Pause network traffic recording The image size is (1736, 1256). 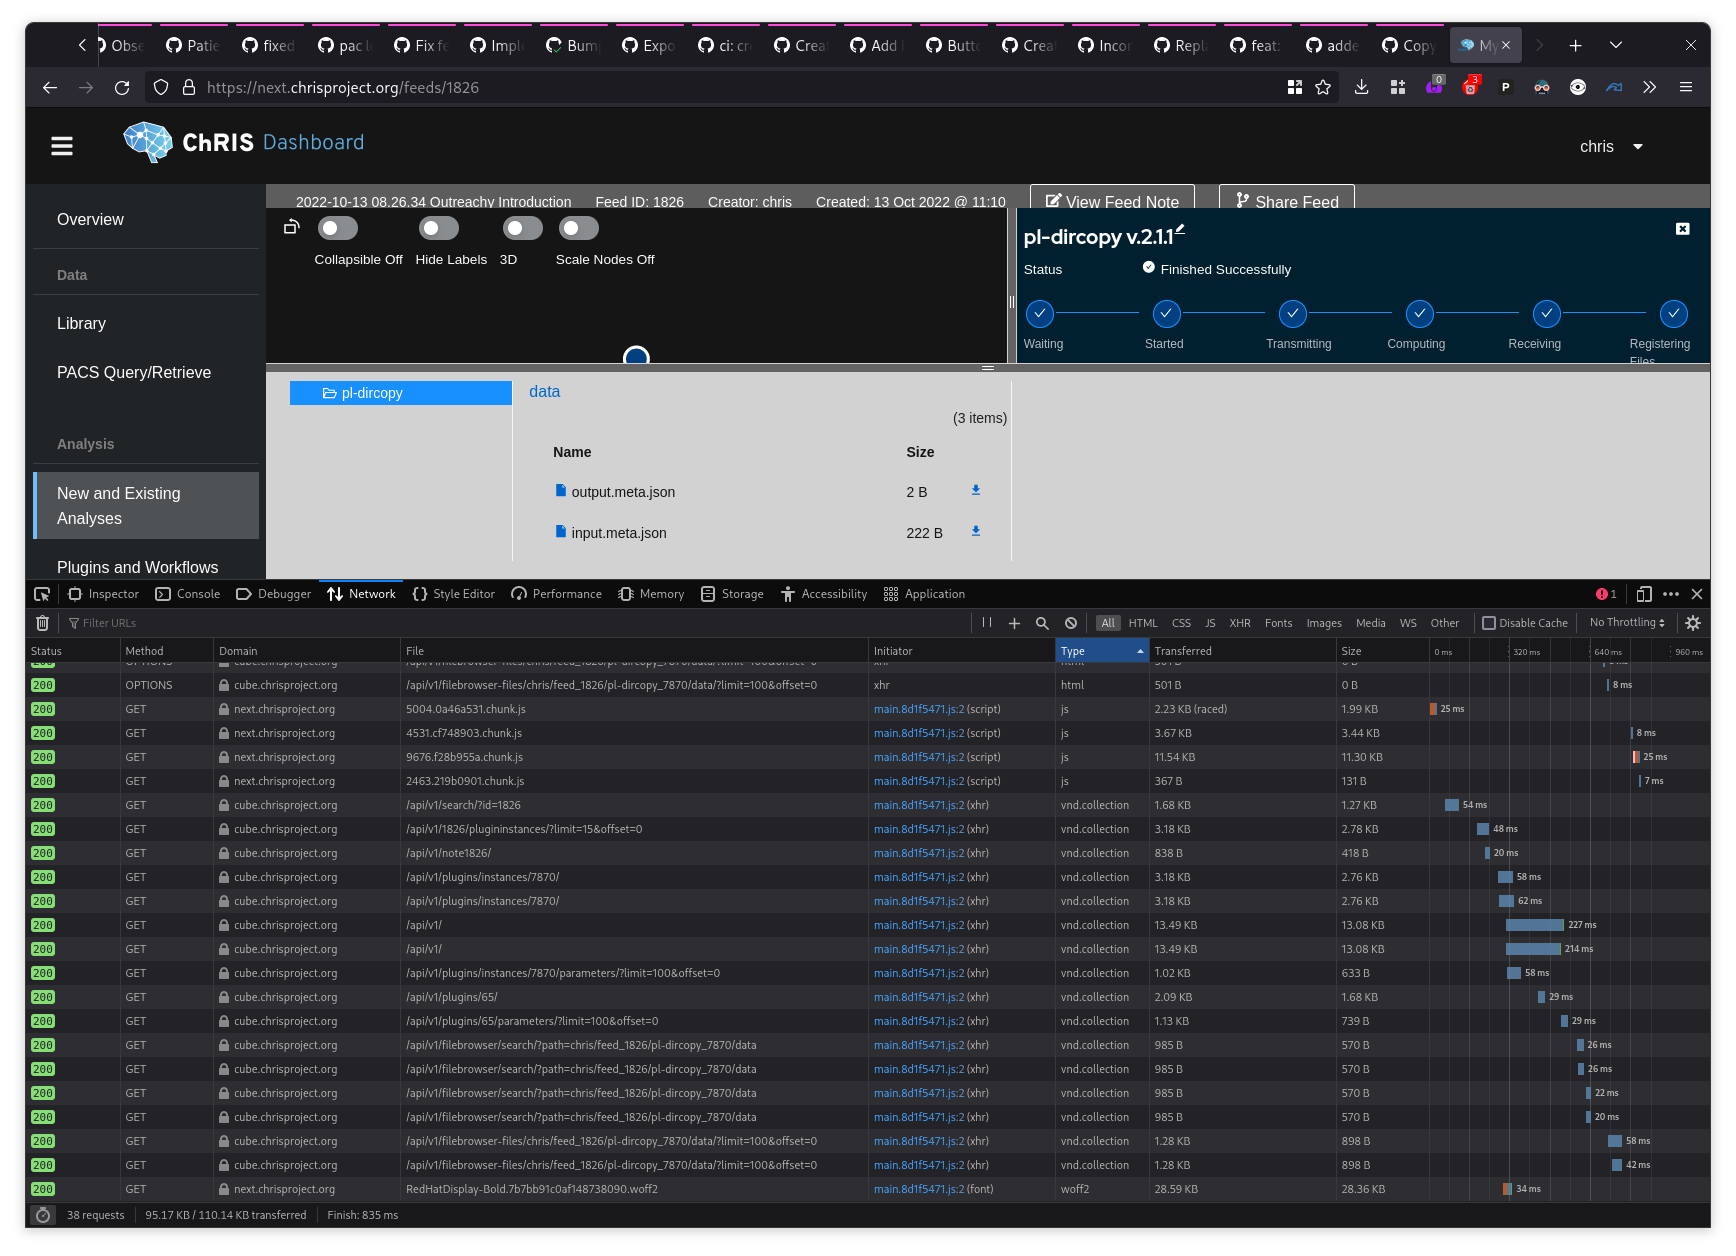986,622
